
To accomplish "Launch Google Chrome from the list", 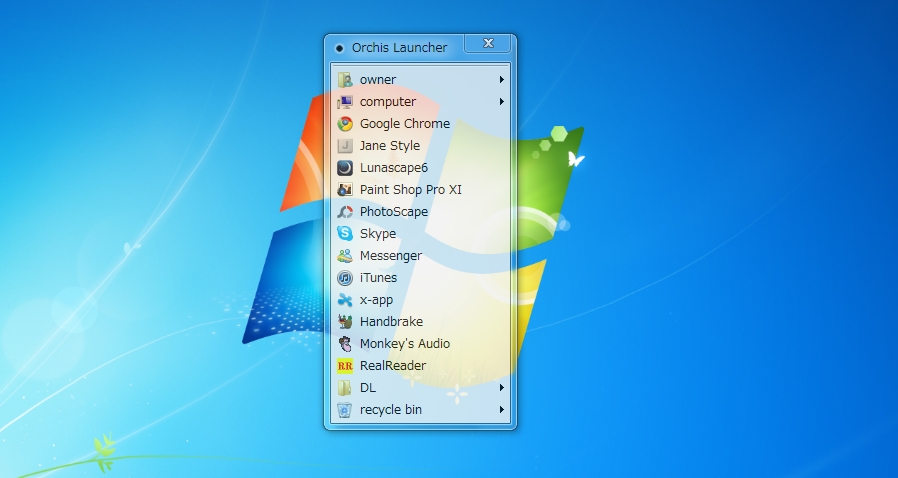I will (x=420, y=124).
